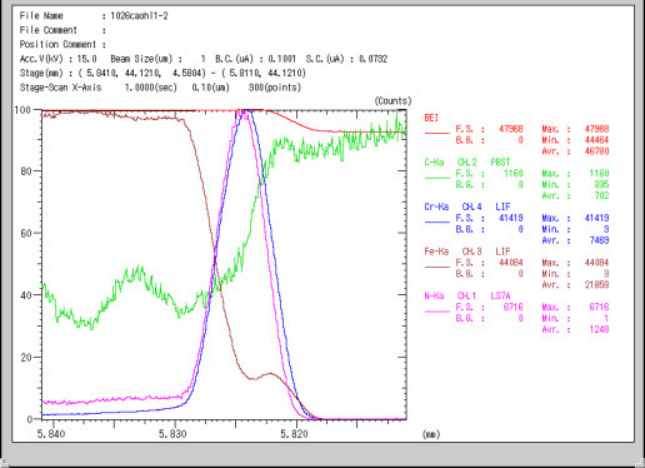Viewport: 645px width, 468px height.
Task: Select the Cr-Ka legend title
Action: point(436,207)
